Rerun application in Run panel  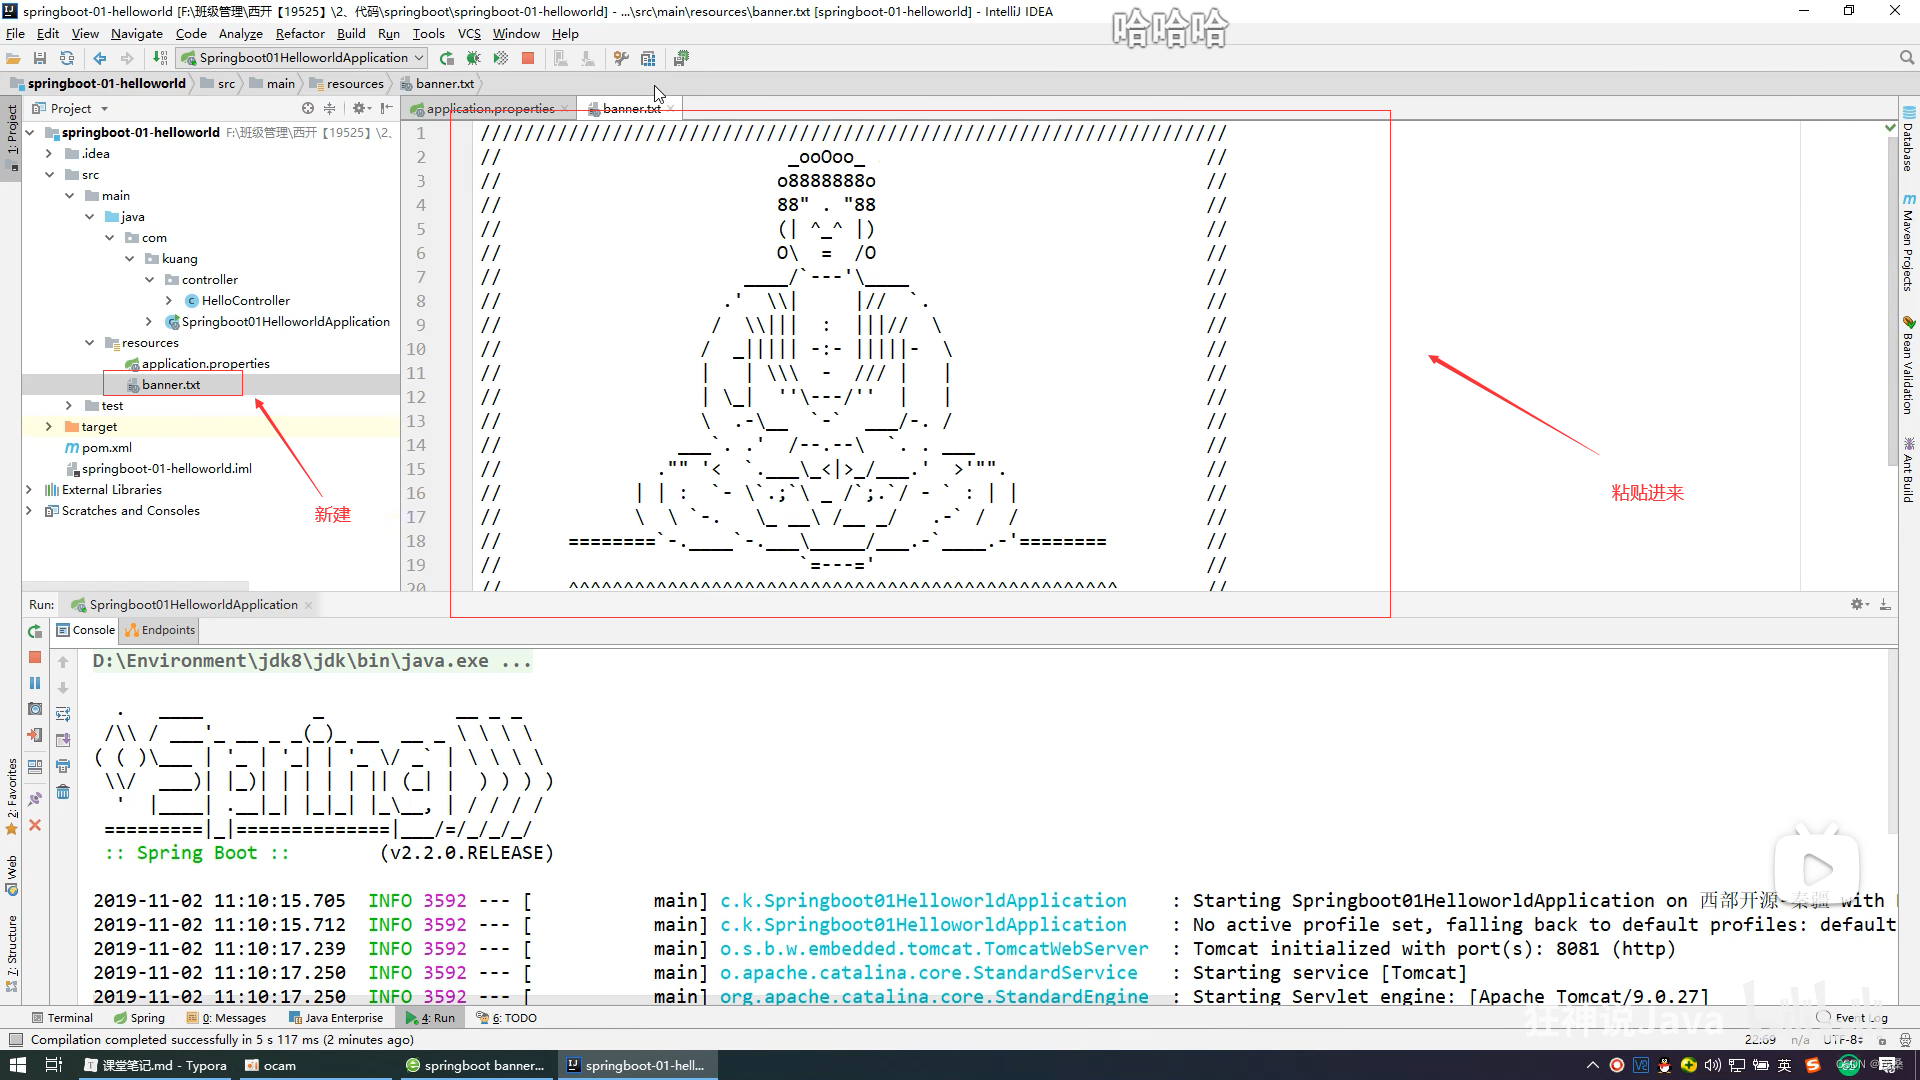[35, 632]
